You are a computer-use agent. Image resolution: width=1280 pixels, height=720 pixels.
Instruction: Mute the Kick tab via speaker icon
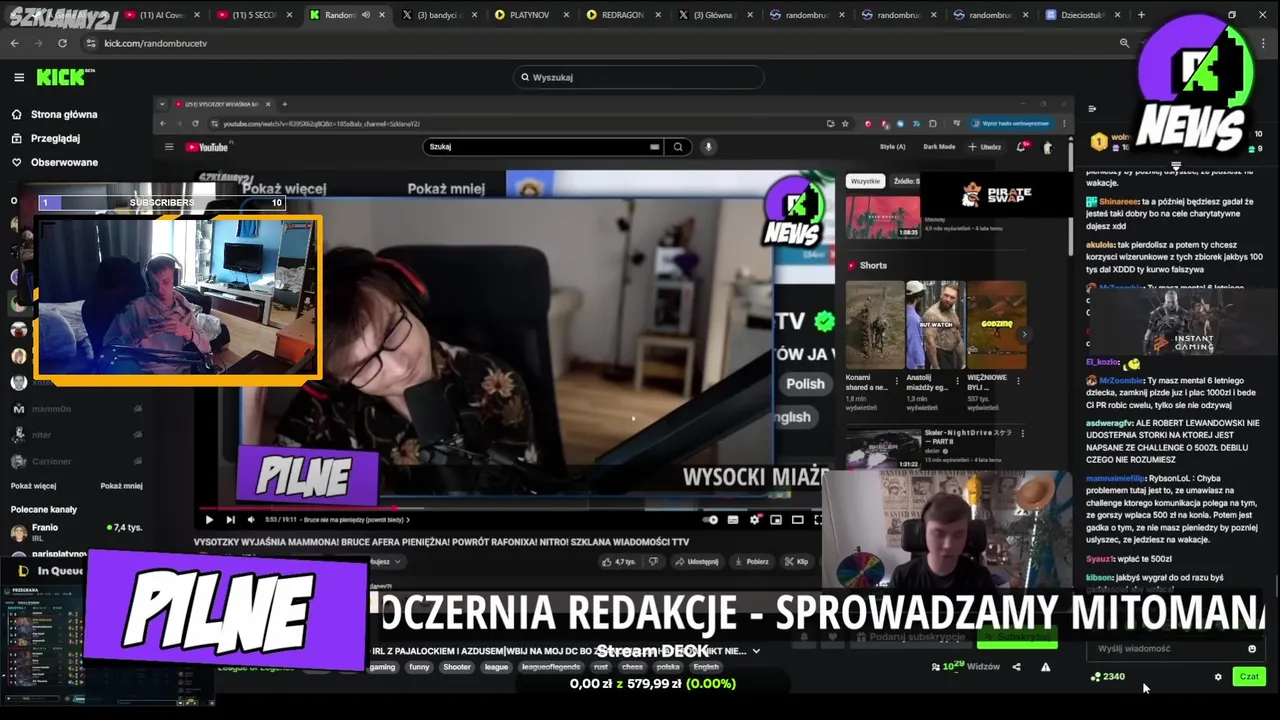(x=365, y=15)
